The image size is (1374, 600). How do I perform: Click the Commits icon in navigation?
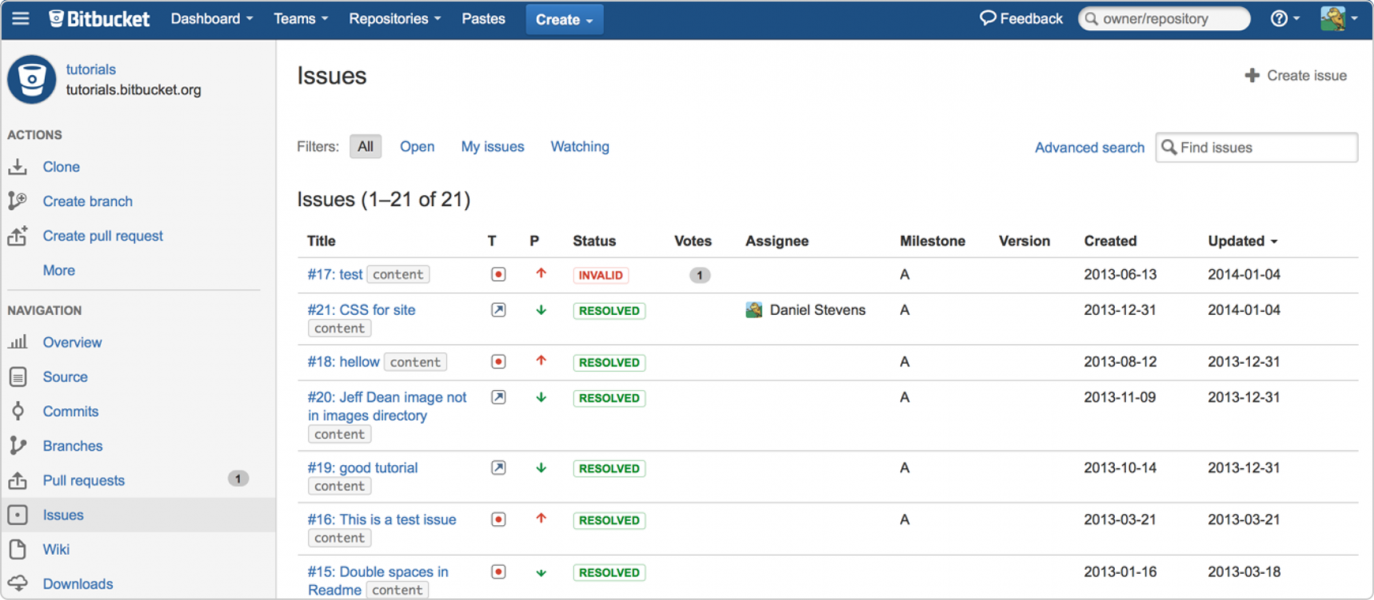click(x=18, y=411)
